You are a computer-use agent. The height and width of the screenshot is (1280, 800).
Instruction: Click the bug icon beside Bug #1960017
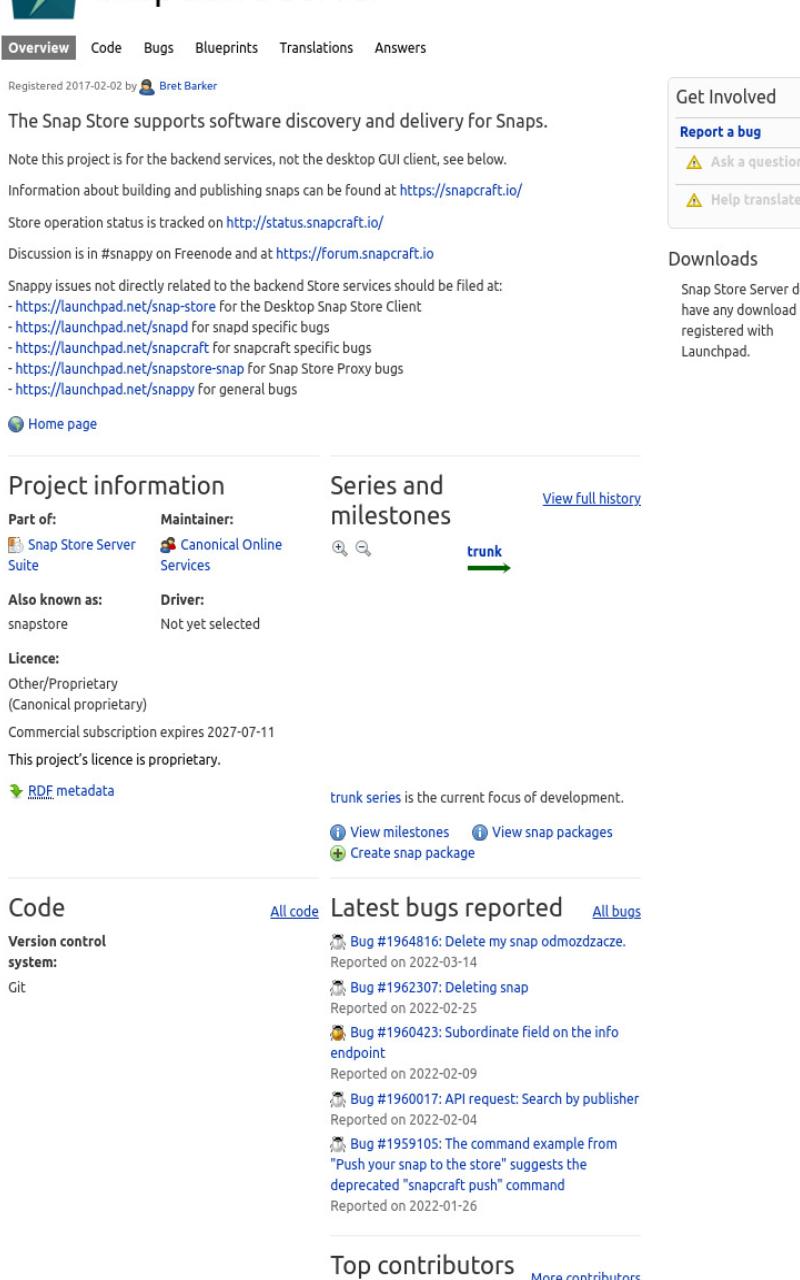337,1100
